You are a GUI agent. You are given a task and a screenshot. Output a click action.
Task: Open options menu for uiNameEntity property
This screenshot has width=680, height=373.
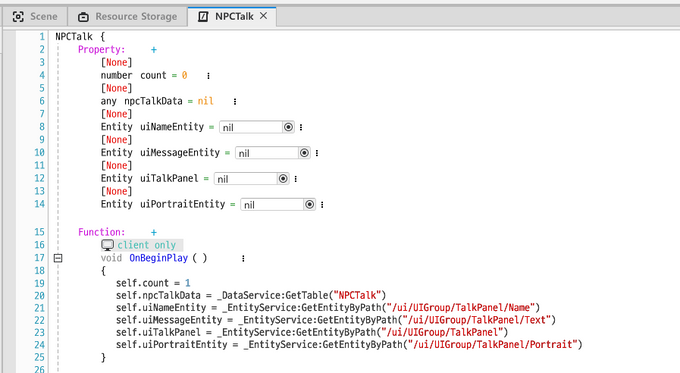tap(301, 127)
